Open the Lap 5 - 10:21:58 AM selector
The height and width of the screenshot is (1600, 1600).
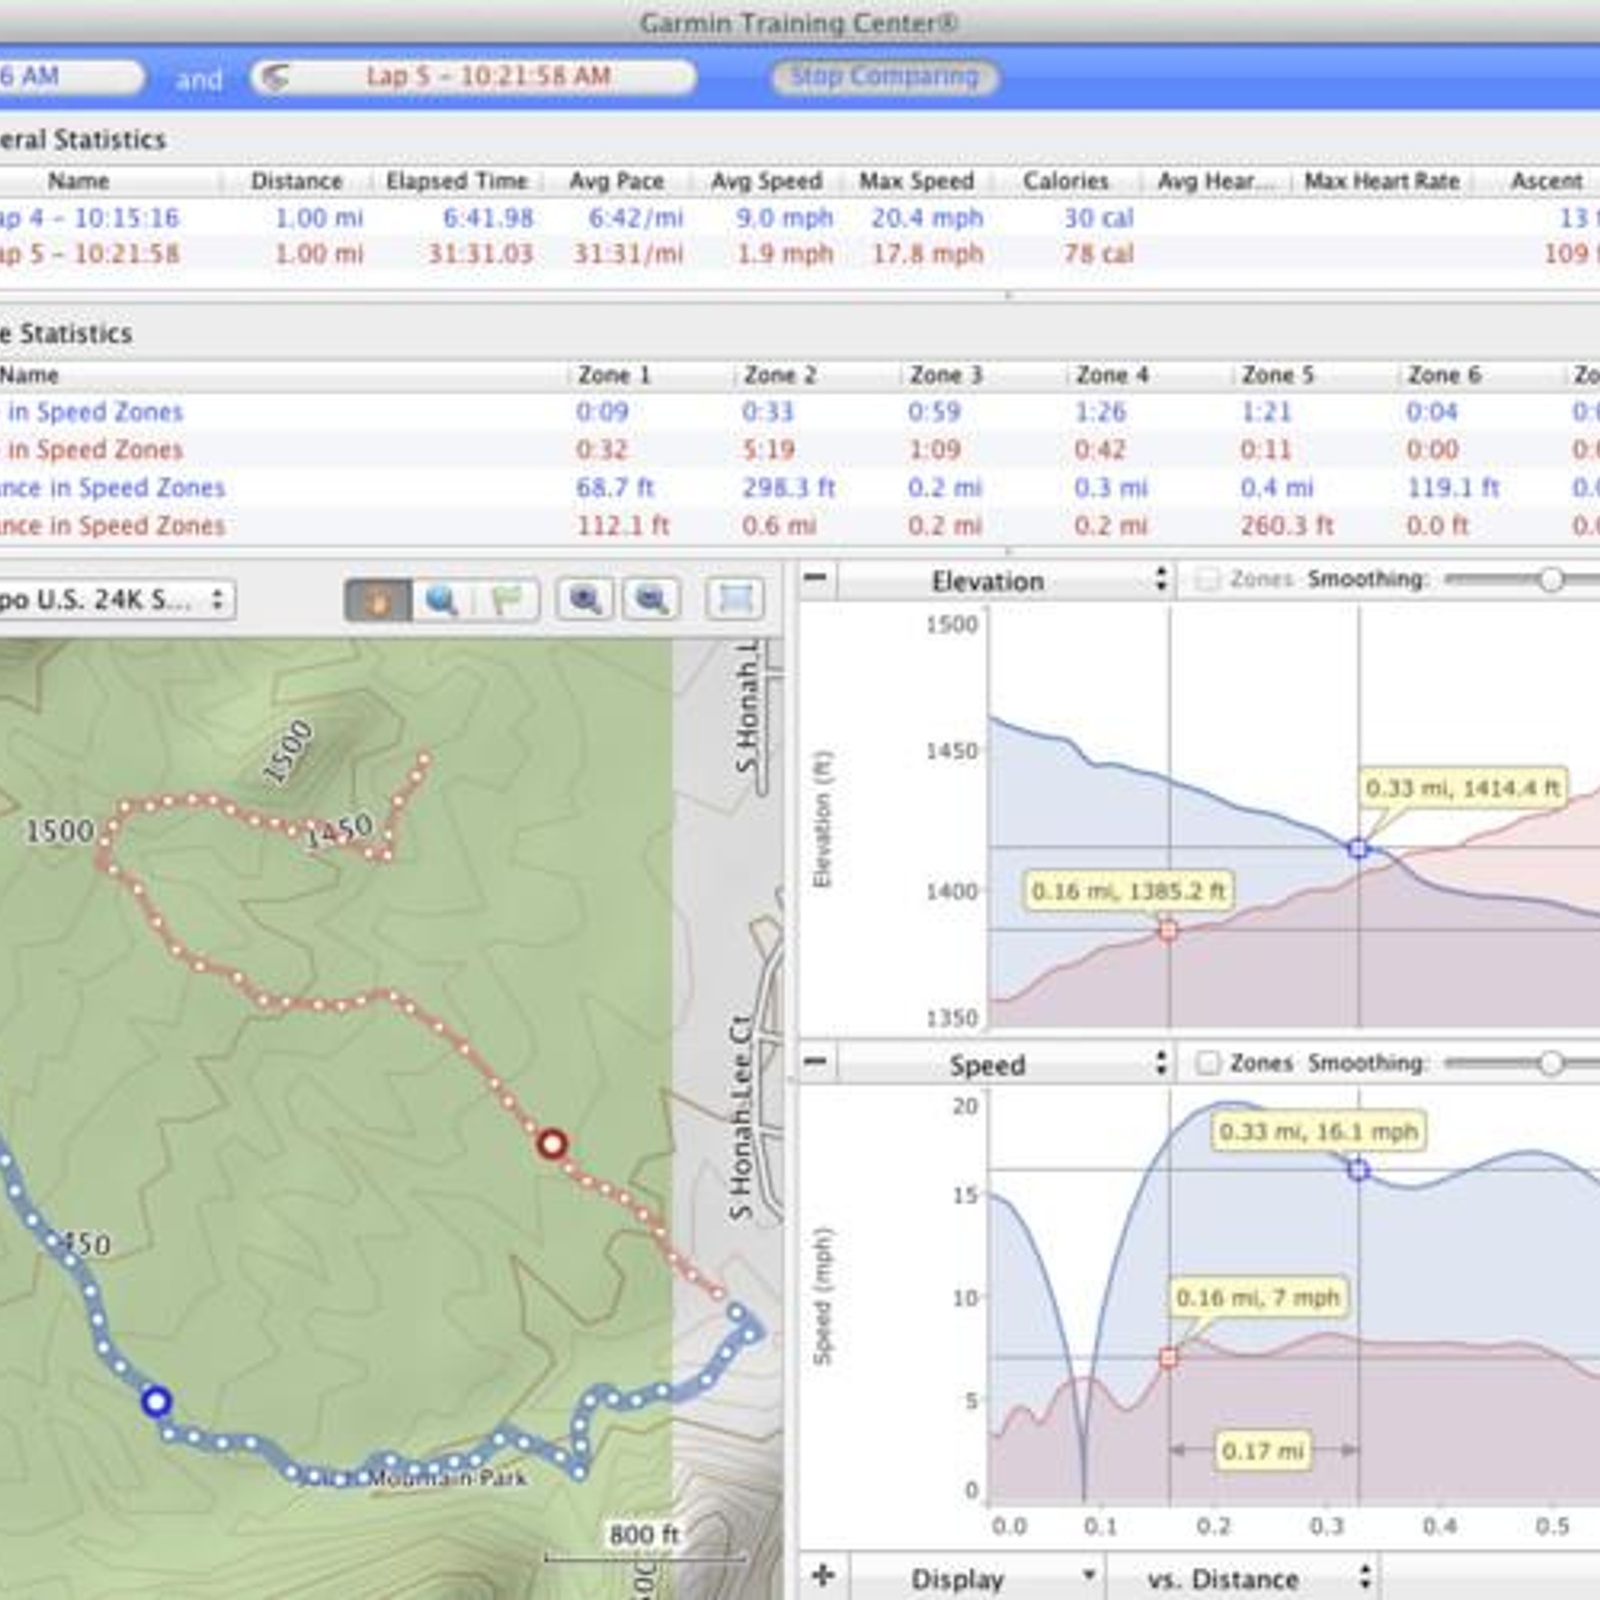pyautogui.click(x=473, y=77)
